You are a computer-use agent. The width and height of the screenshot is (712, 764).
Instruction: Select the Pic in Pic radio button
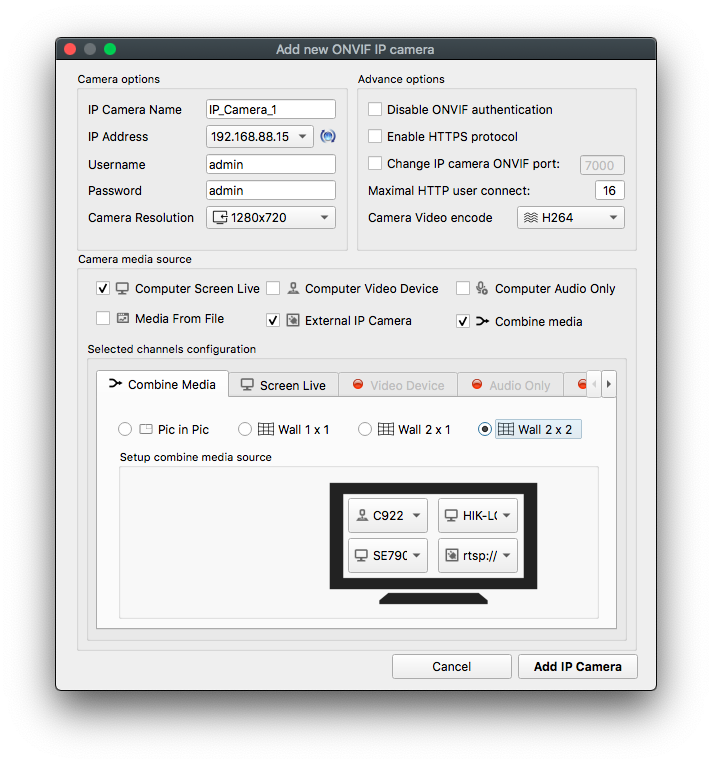[x=125, y=429]
